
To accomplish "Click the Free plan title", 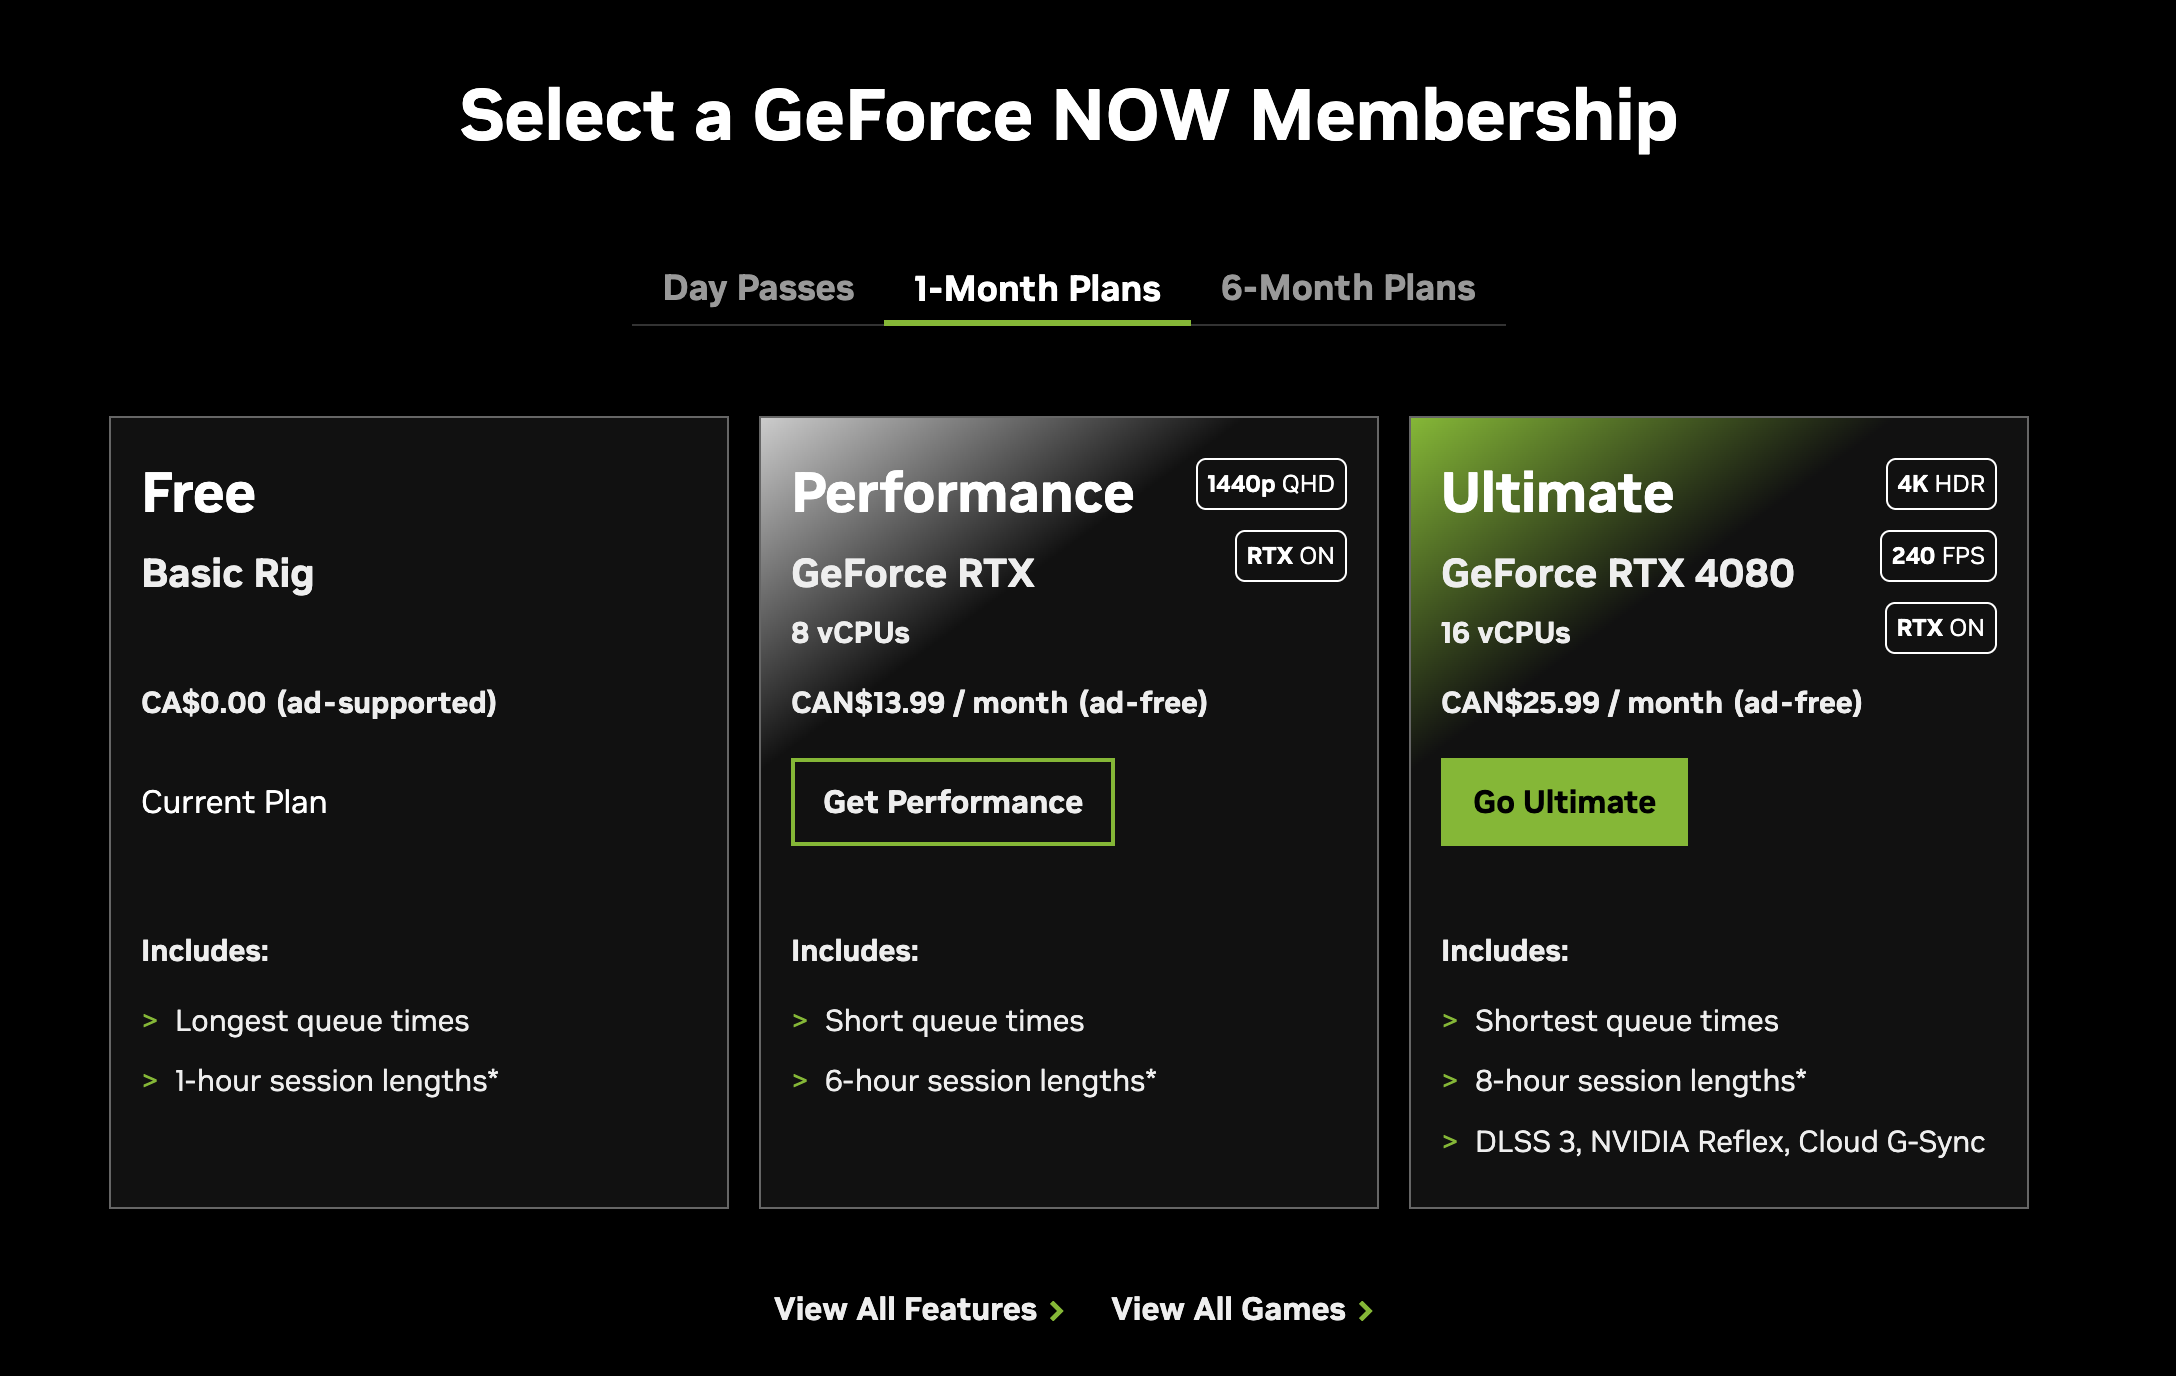I will pyautogui.click(x=198, y=493).
